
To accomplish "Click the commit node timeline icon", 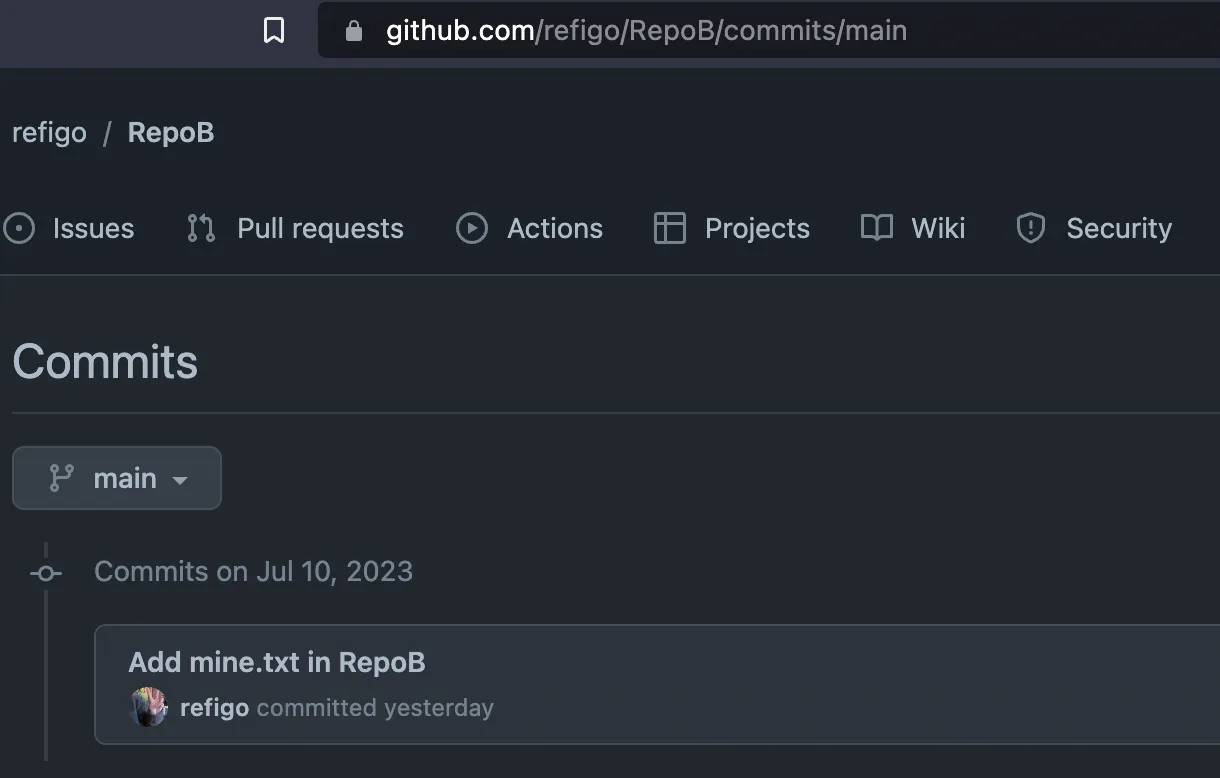I will [x=46, y=573].
